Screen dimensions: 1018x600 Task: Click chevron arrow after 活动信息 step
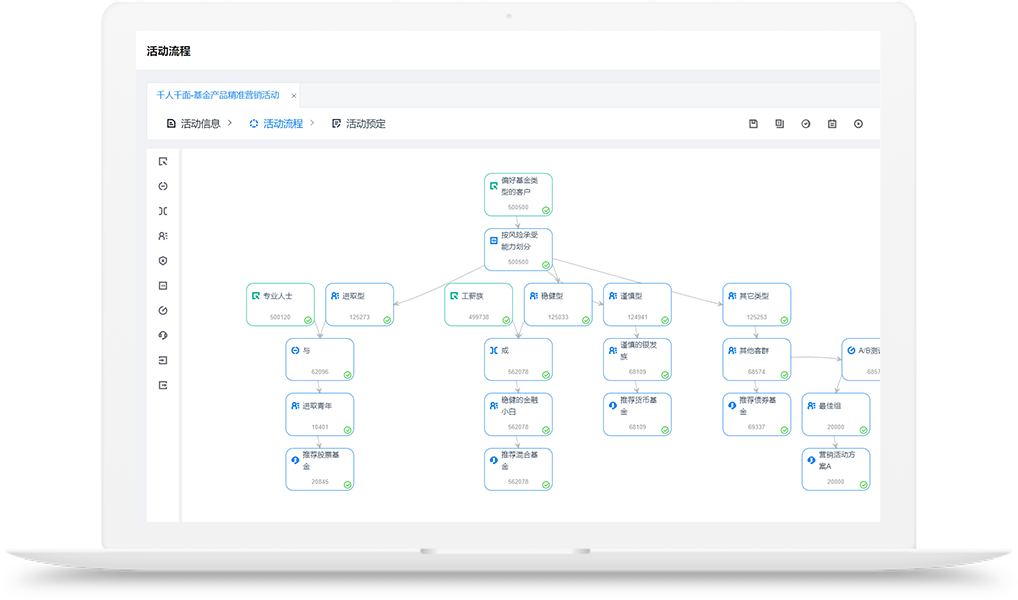tap(230, 123)
